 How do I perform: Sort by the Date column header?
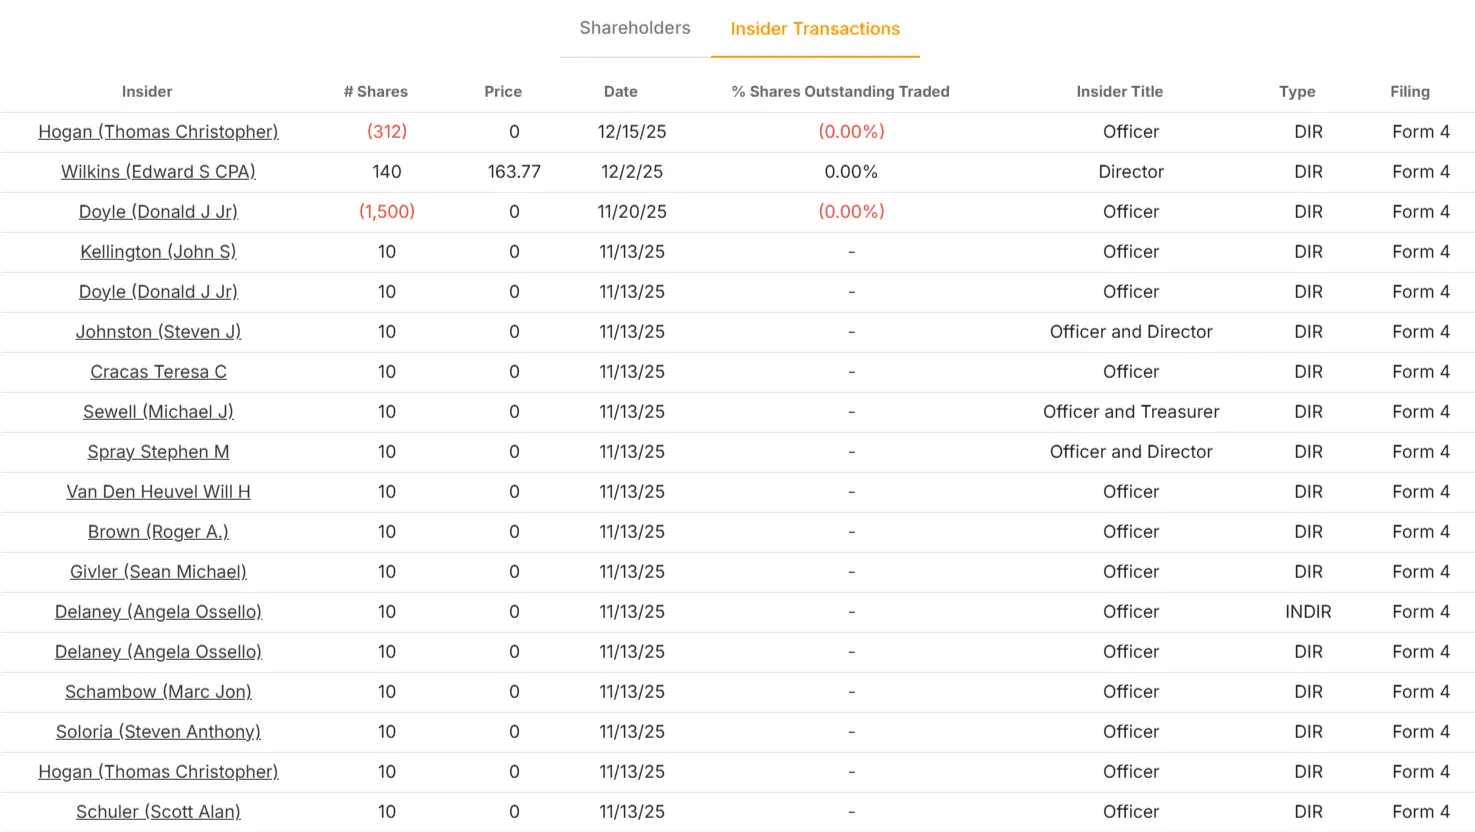(x=620, y=91)
